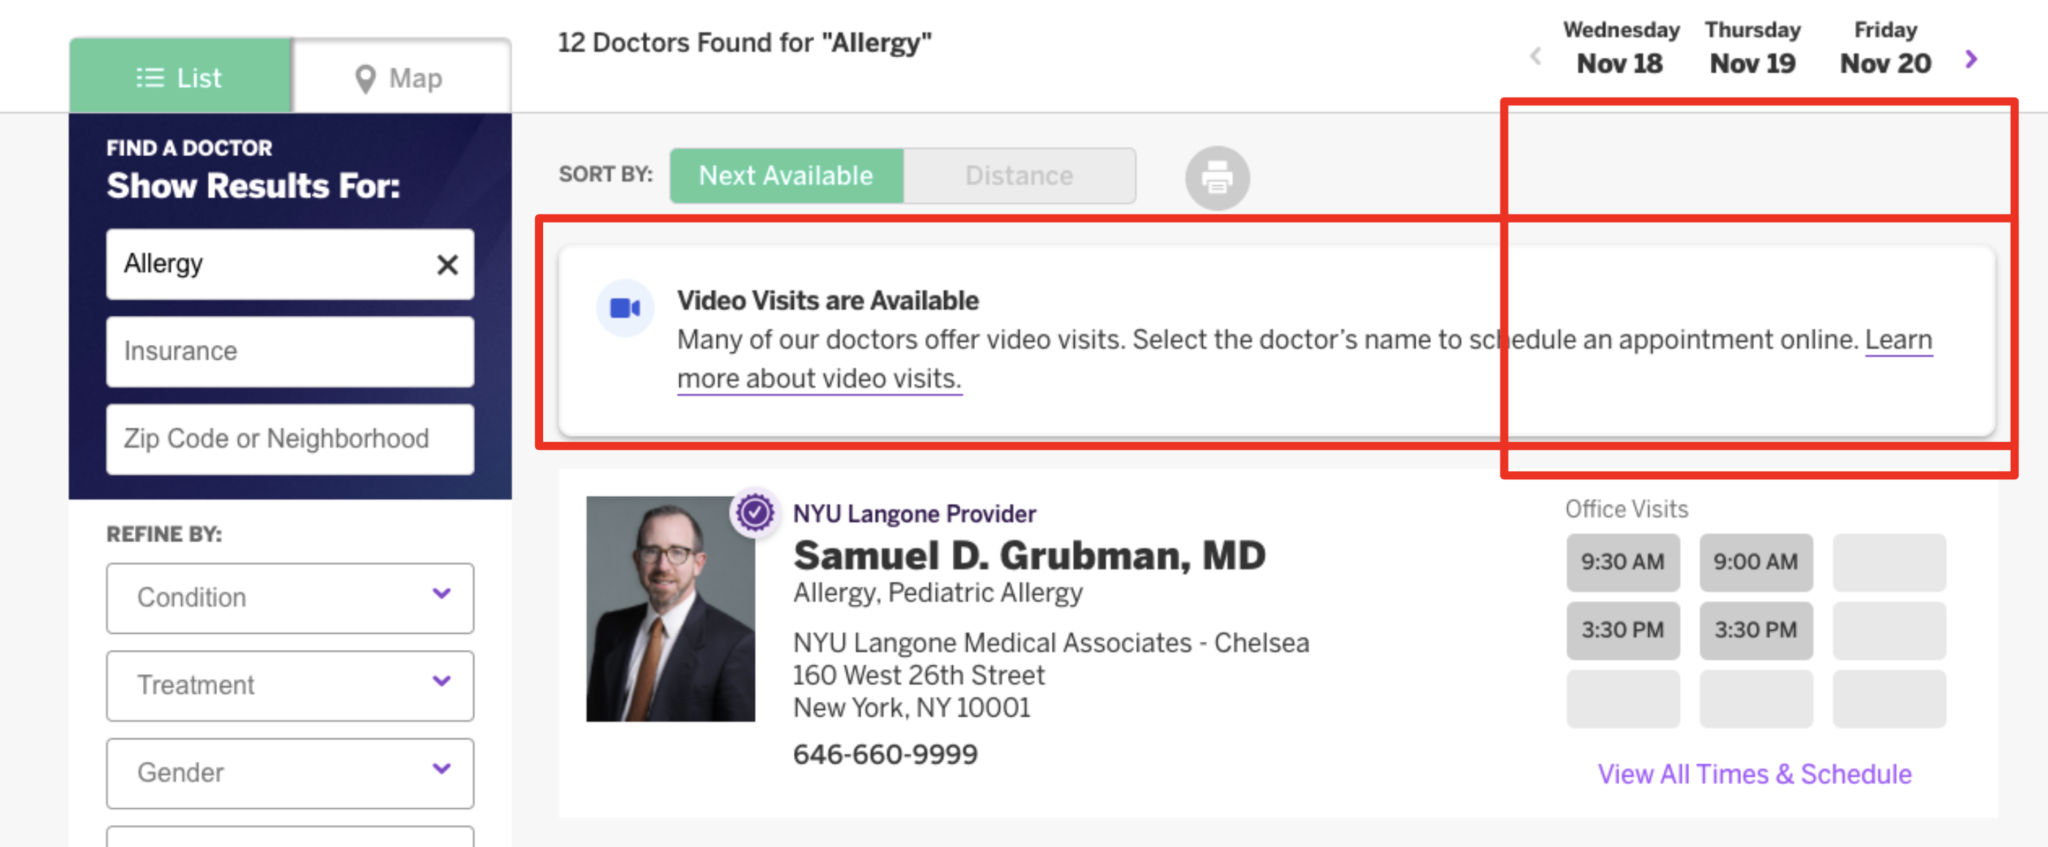Open Learn more about video visits
The width and height of the screenshot is (2048, 847).
click(x=820, y=378)
